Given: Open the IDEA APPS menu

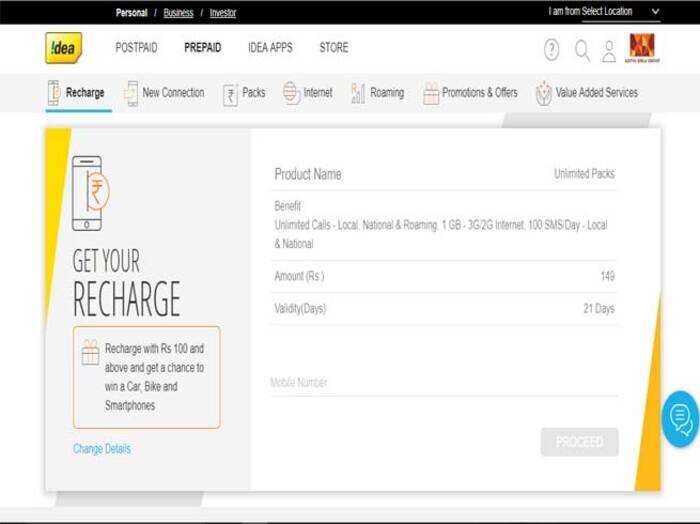Looking at the screenshot, I should [270, 47].
